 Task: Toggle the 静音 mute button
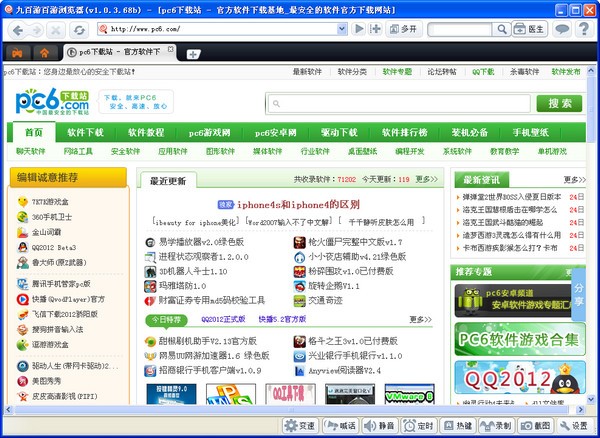click(379, 425)
